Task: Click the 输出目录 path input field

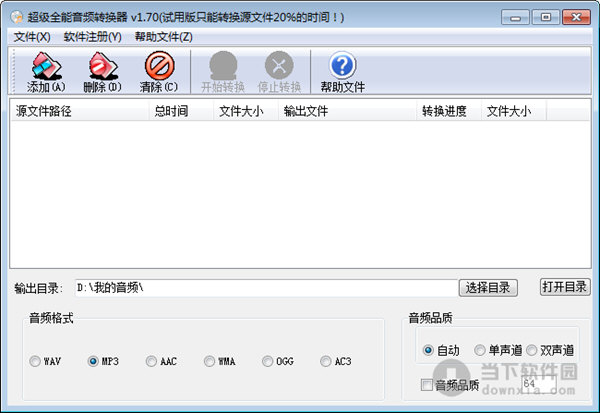Action: tap(266, 288)
